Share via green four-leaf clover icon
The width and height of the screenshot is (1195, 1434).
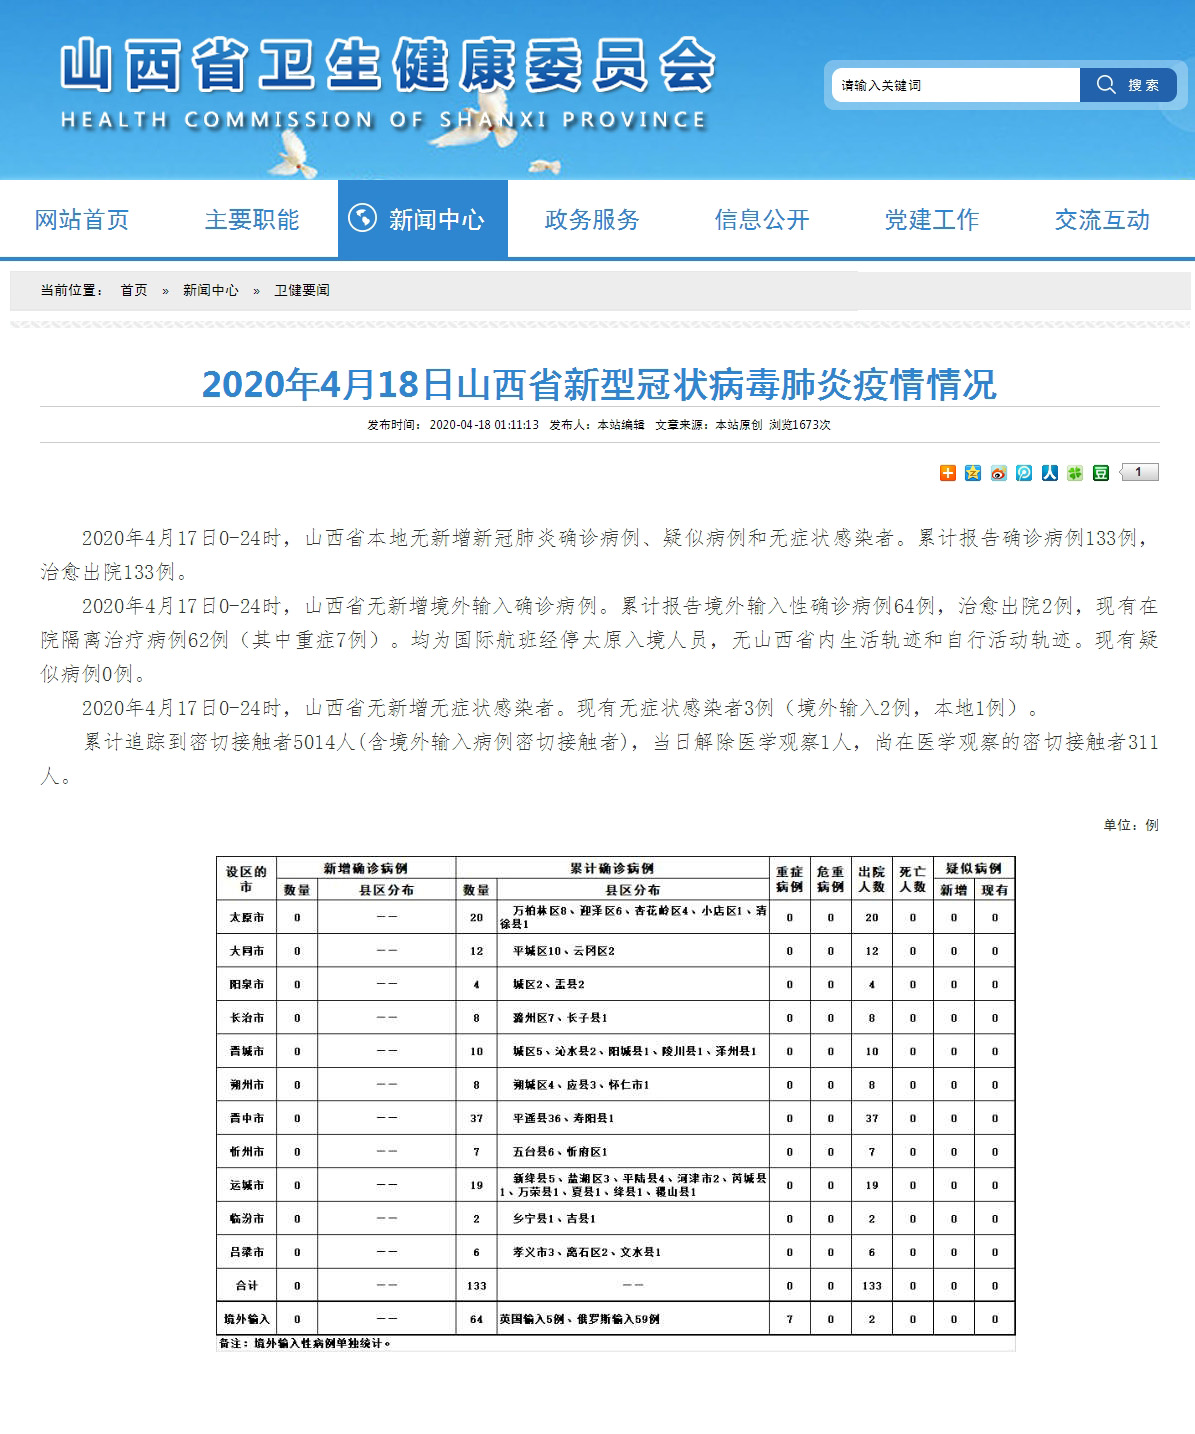click(x=1075, y=473)
